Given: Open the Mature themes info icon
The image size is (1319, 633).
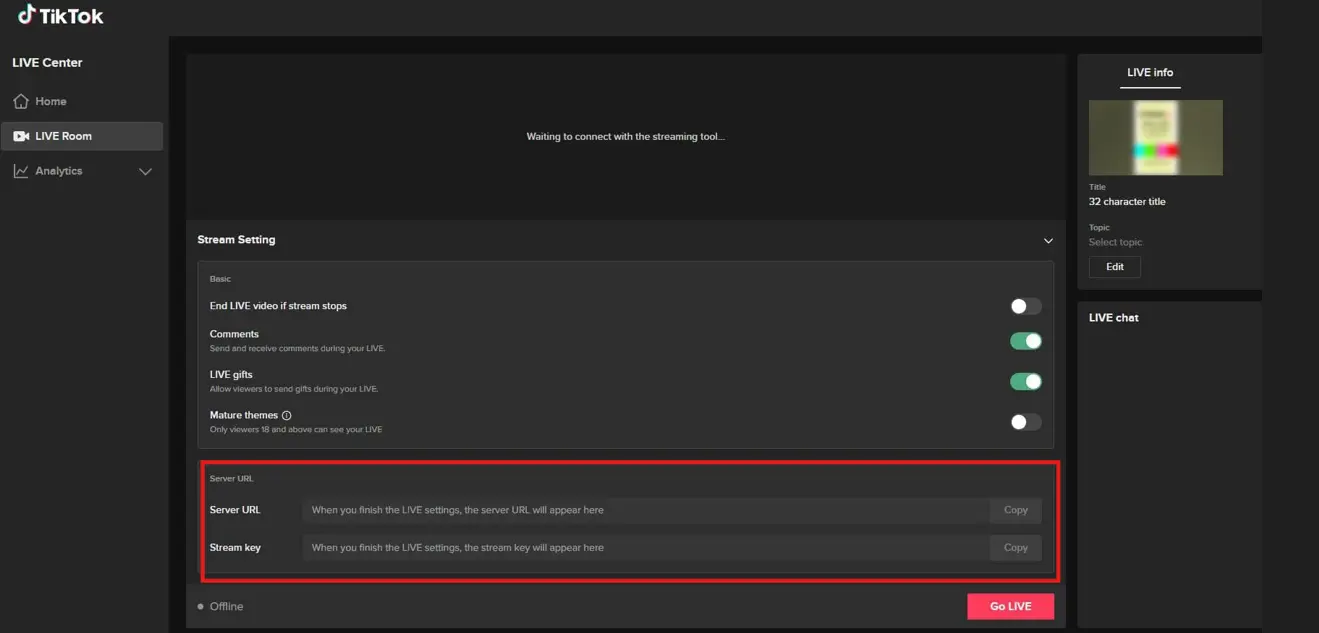Looking at the screenshot, I should (287, 415).
